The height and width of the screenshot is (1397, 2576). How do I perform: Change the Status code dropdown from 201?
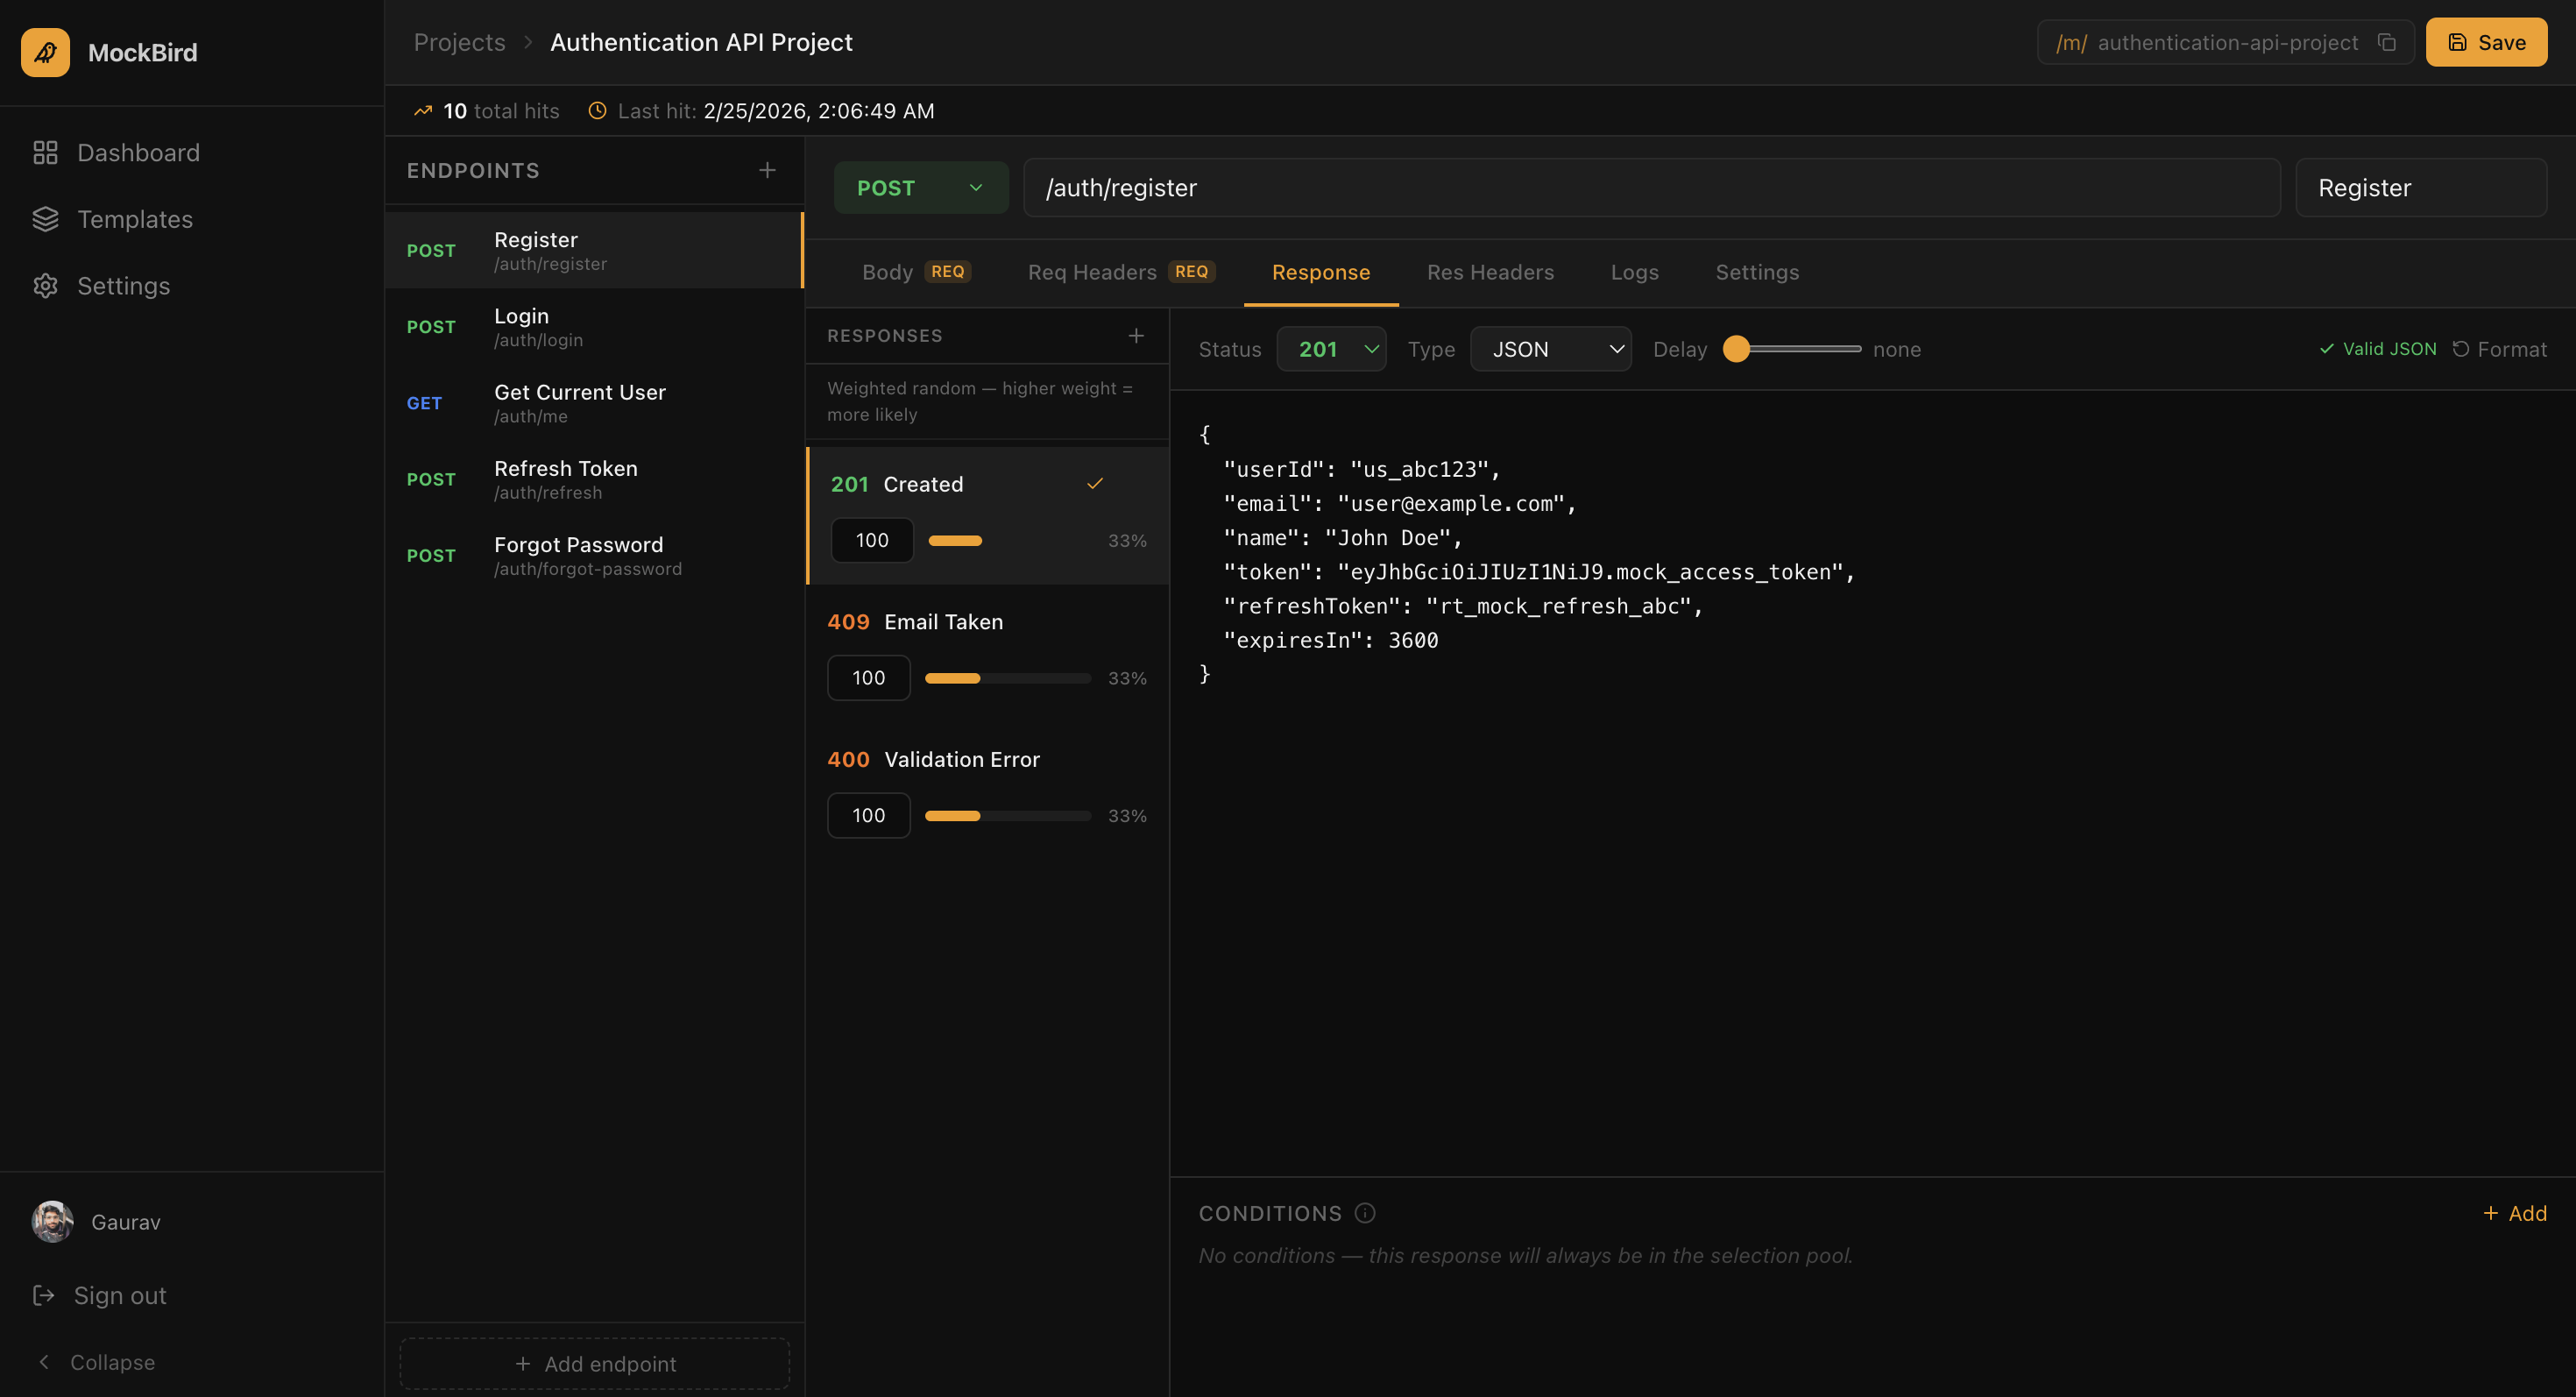(x=1331, y=349)
